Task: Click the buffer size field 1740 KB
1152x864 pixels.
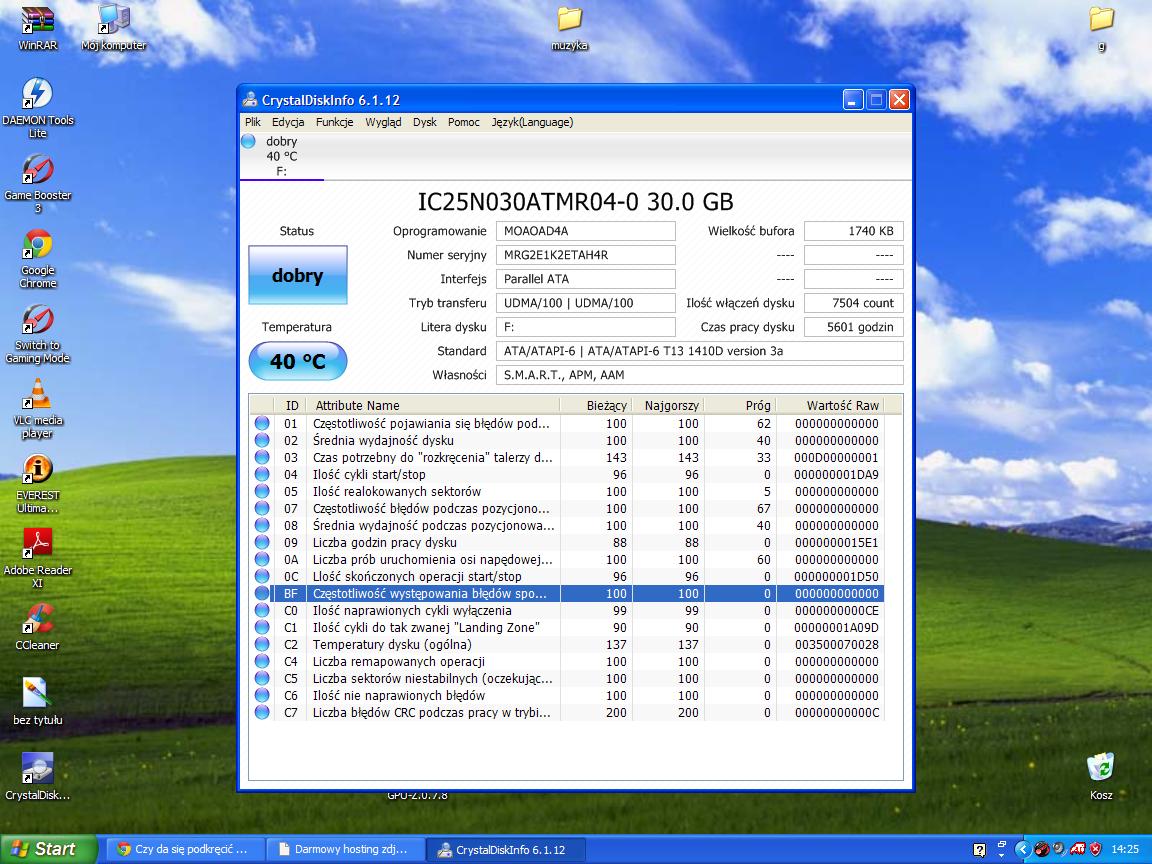Action: point(854,231)
